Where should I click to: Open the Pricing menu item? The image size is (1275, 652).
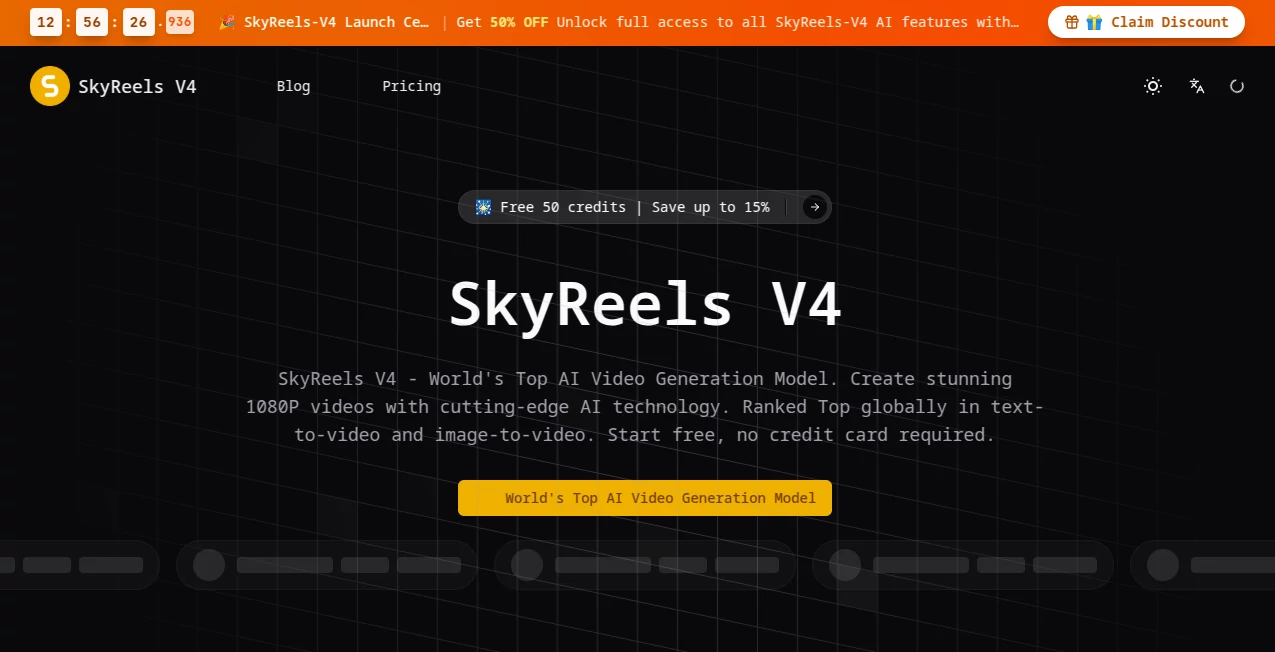[411, 86]
